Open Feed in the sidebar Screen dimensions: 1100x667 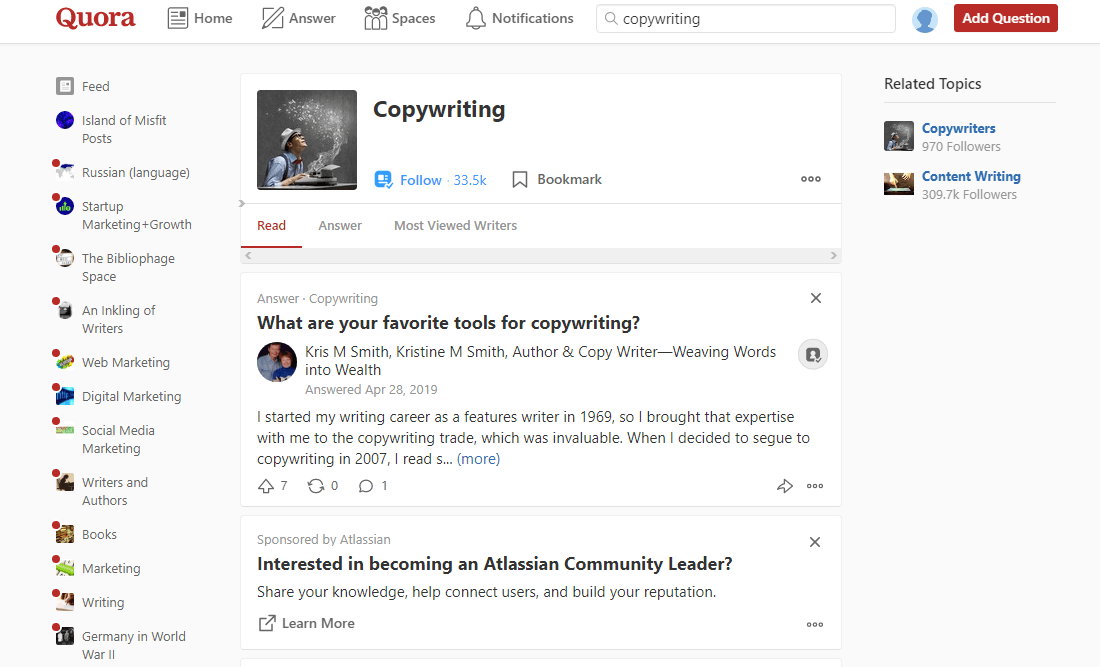(95, 86)
